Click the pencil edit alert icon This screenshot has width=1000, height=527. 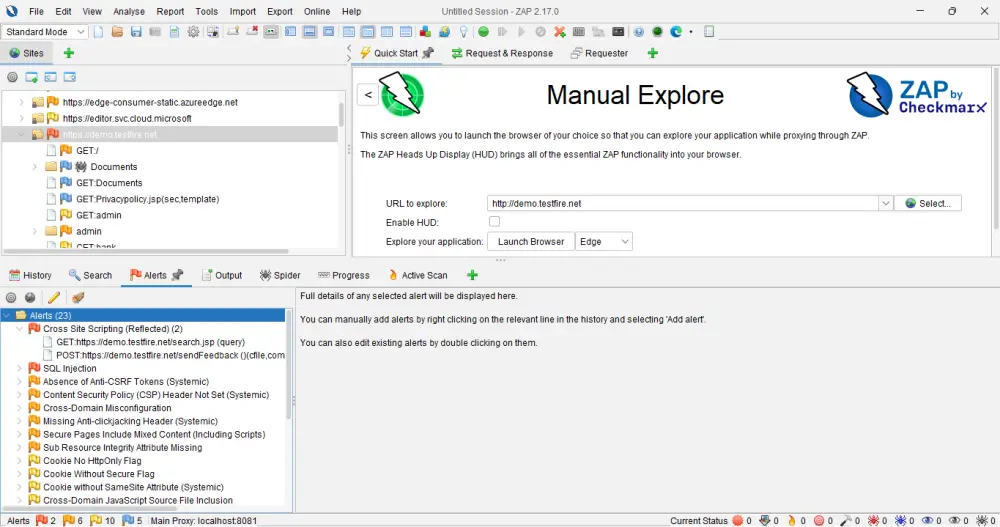click(x=54, y=297)
